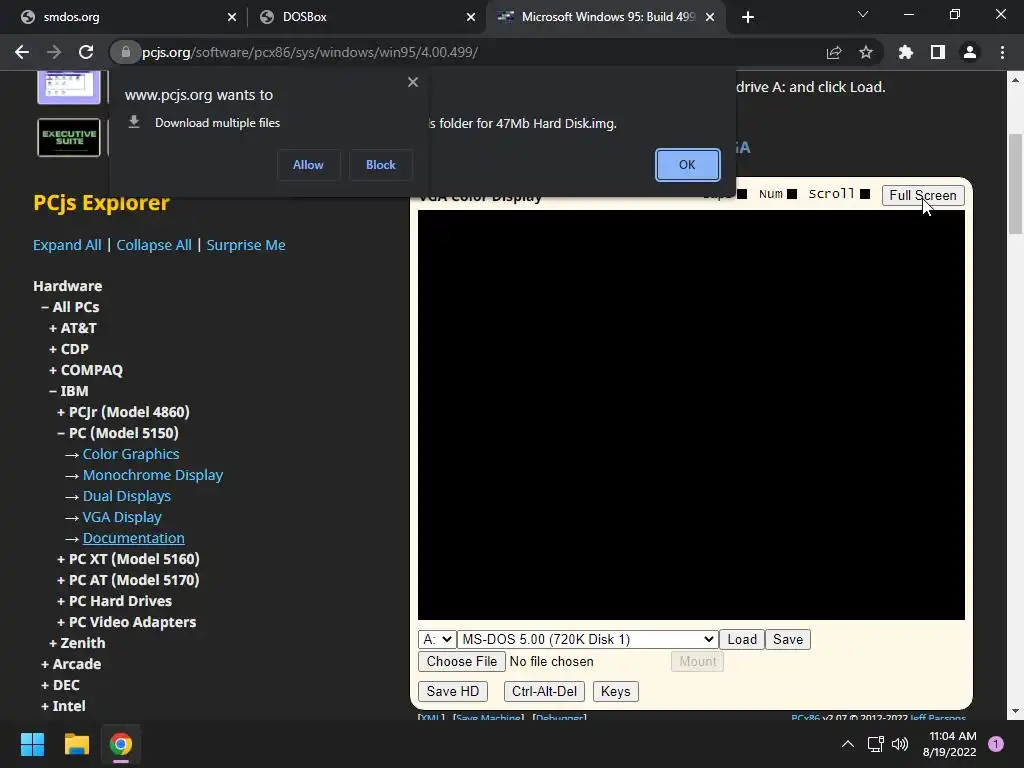Expand PC Video Adapters node
This screenshot has height=768, width=1024.
(x=126, y=622)
